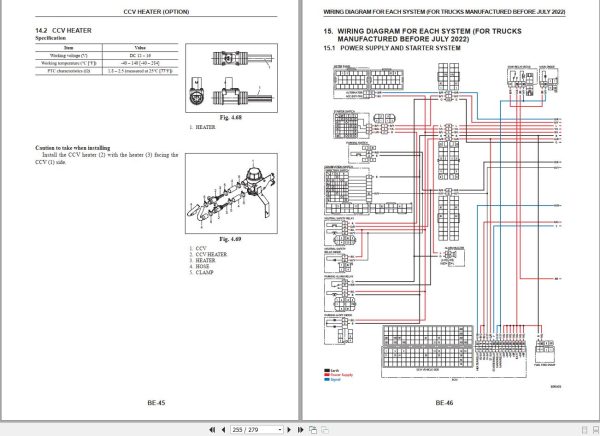Click the Fig. 4.69 caption
600x436 pixels.
[x=230, y=239]
